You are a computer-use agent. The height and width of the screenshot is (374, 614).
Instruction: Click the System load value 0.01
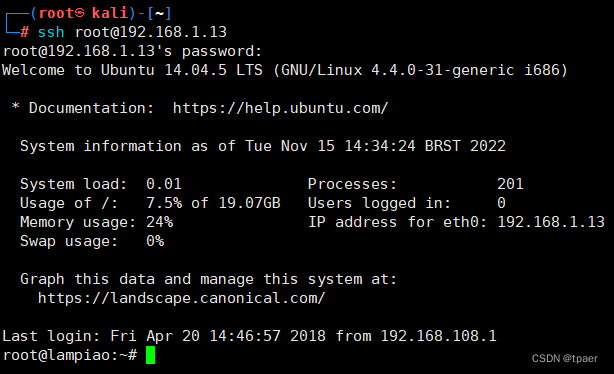point(164,184)
